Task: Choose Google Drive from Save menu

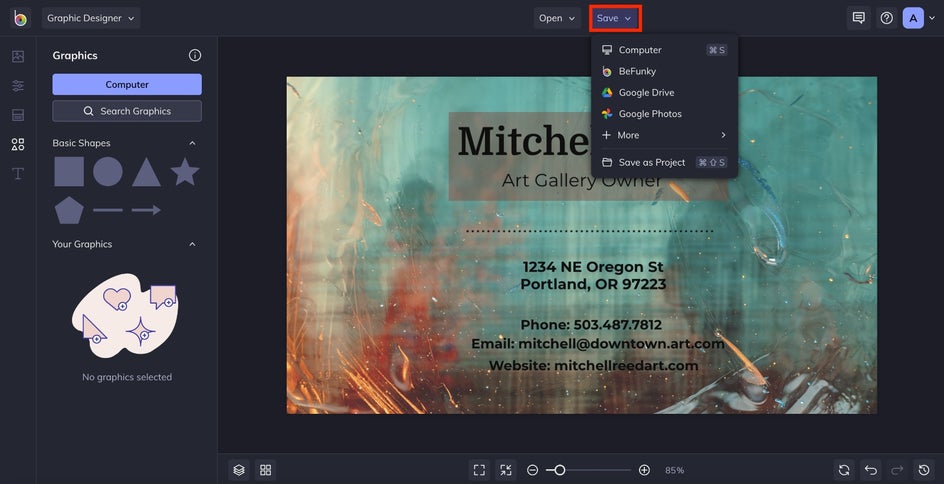Action: coord(646,92)
